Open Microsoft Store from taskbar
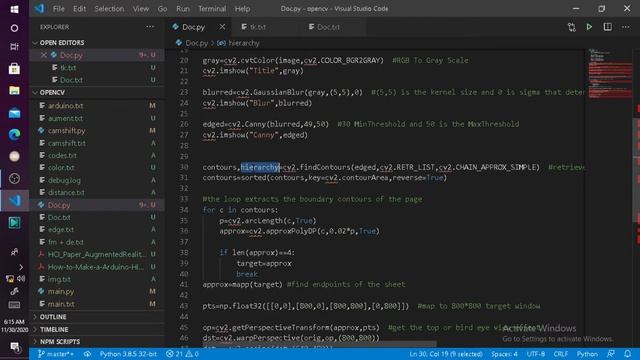 coord(14,69)
